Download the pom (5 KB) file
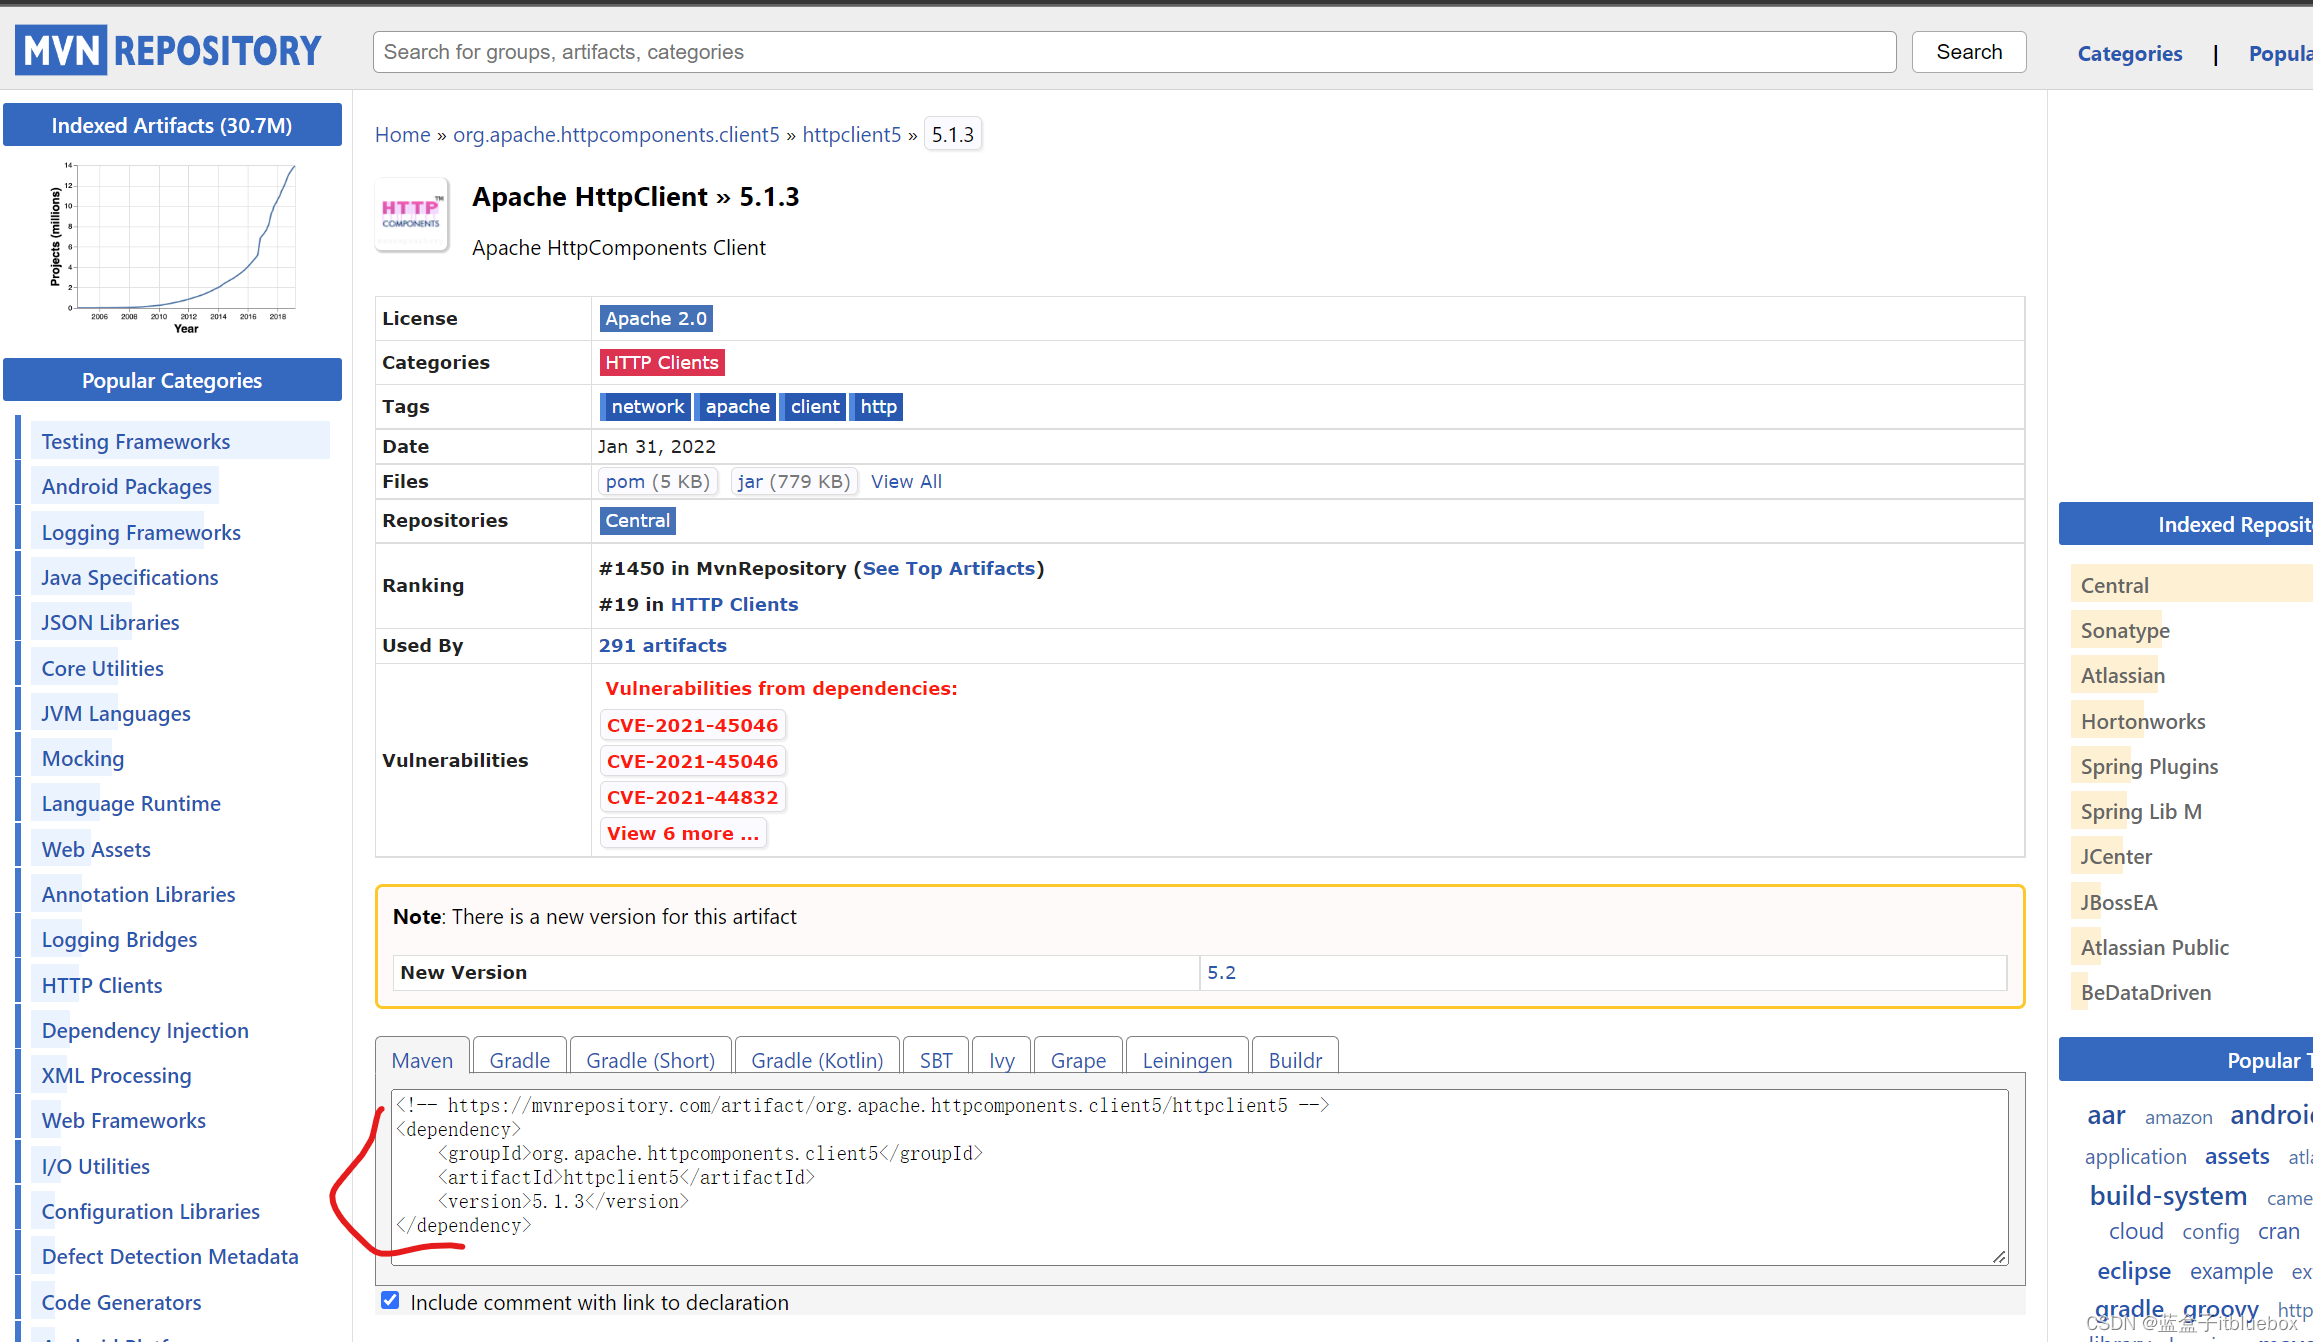The height and width of the screenshot is (1342, 2313). (x=657, y=482)
